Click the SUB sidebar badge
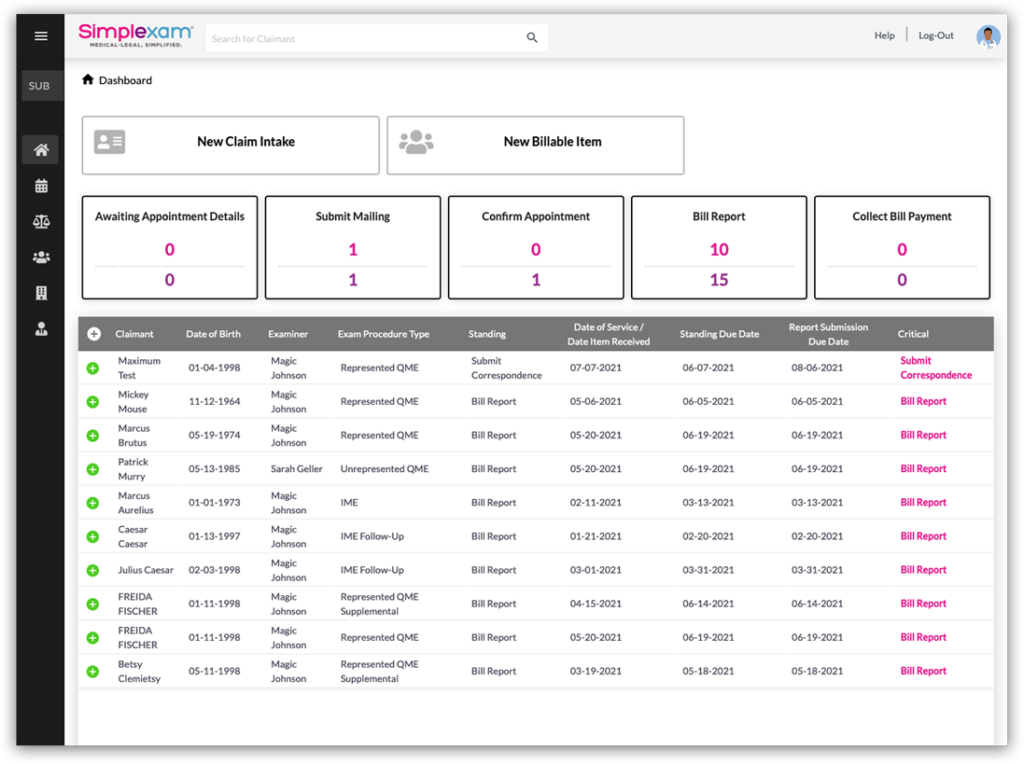 [40, 86]
